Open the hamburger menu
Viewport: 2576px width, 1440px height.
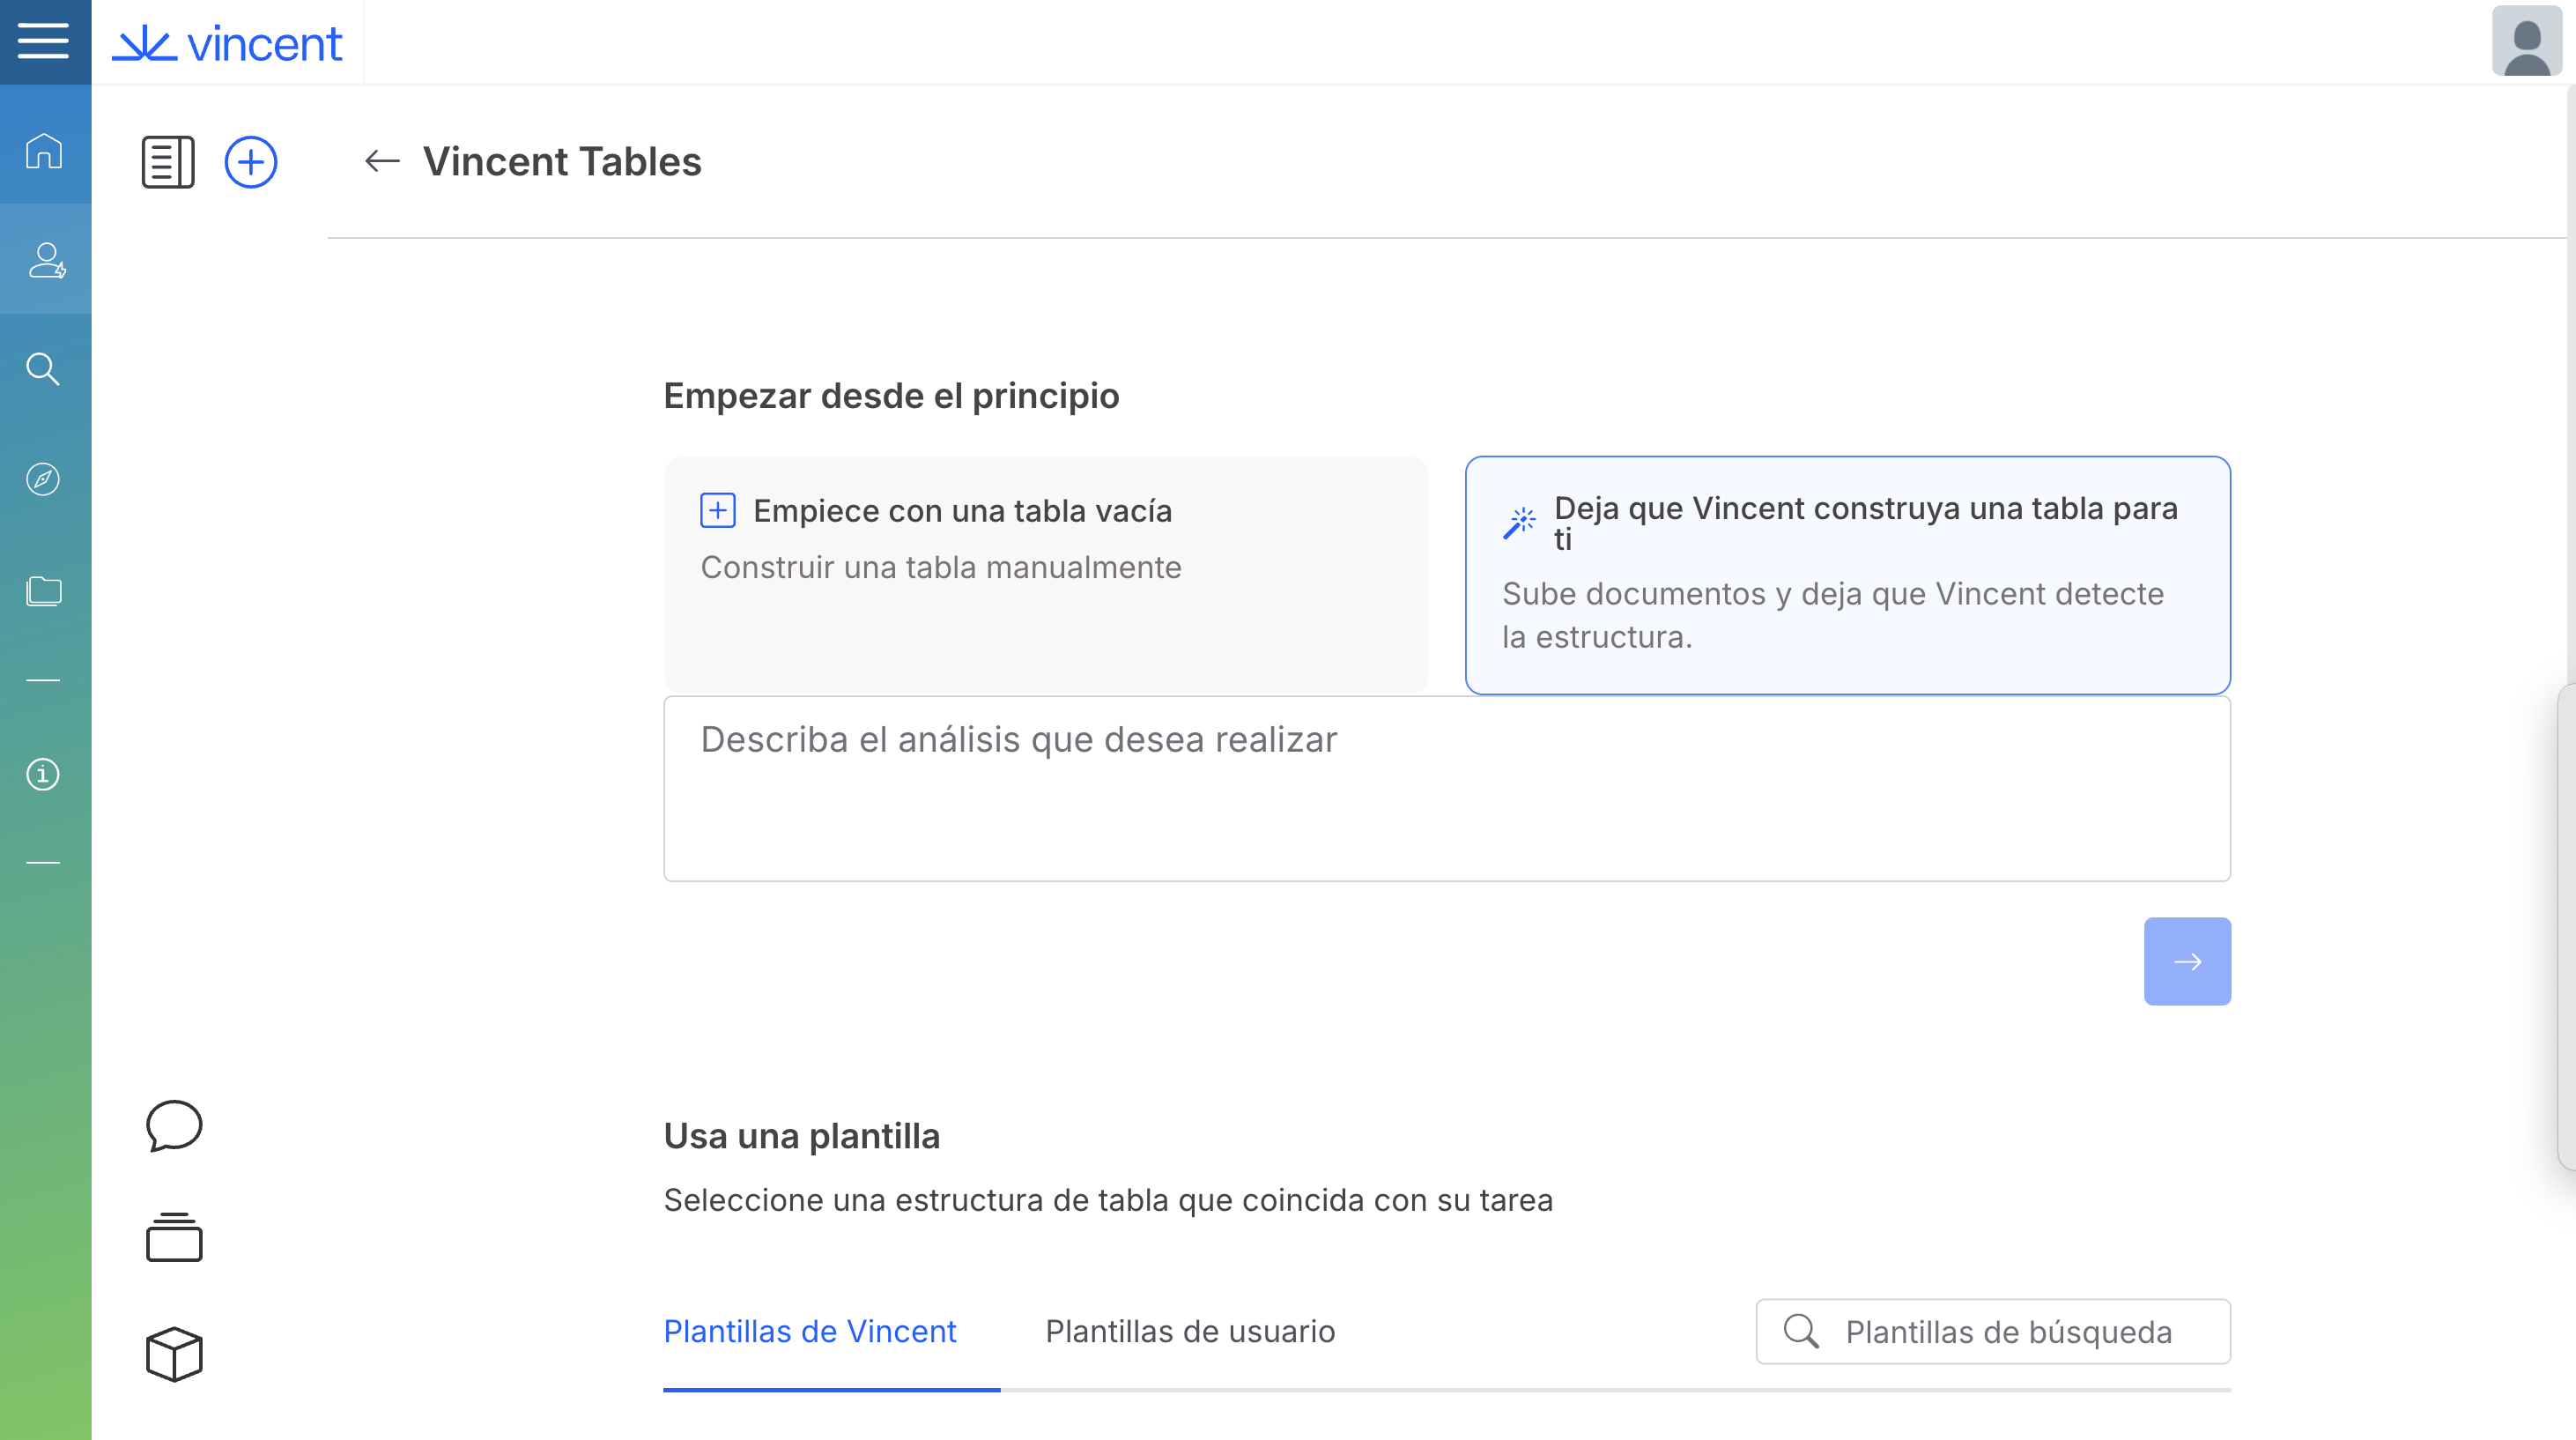[x=43, y=41]
